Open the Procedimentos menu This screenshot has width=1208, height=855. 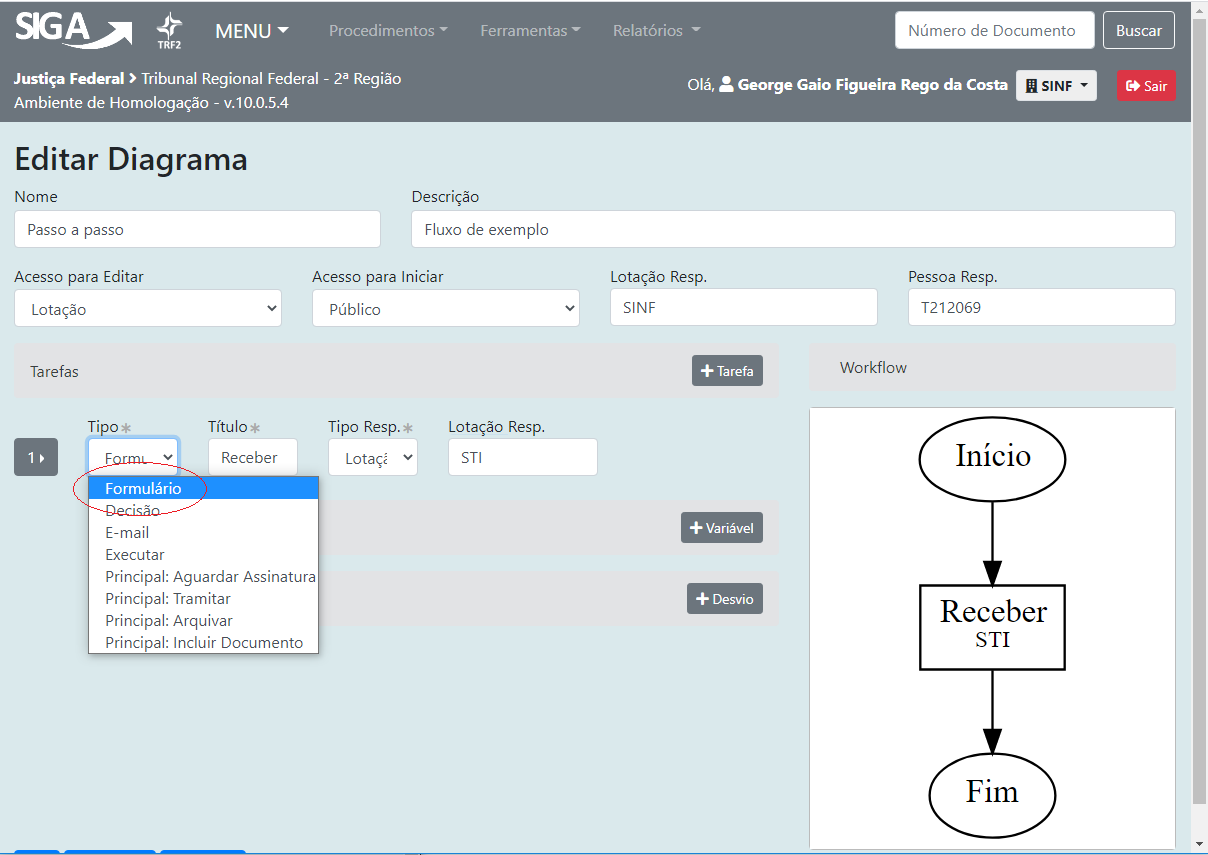click(388, 31)
